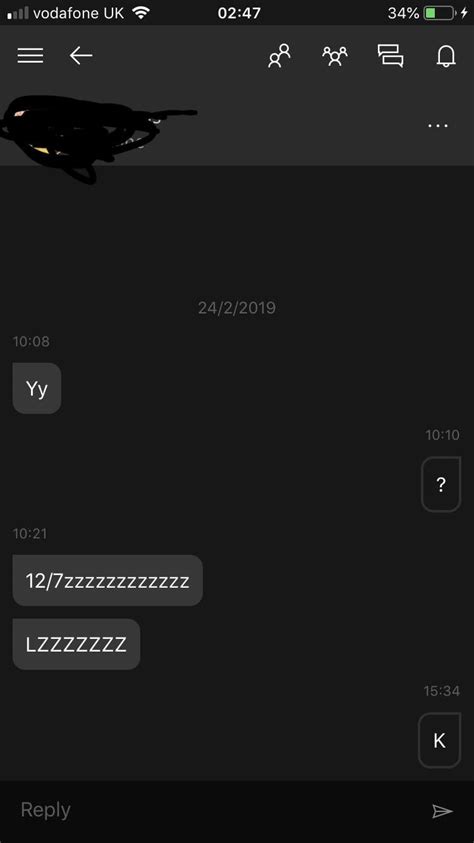Tap the redacted contact name header

pyautogui.click(x=99, y=139)
